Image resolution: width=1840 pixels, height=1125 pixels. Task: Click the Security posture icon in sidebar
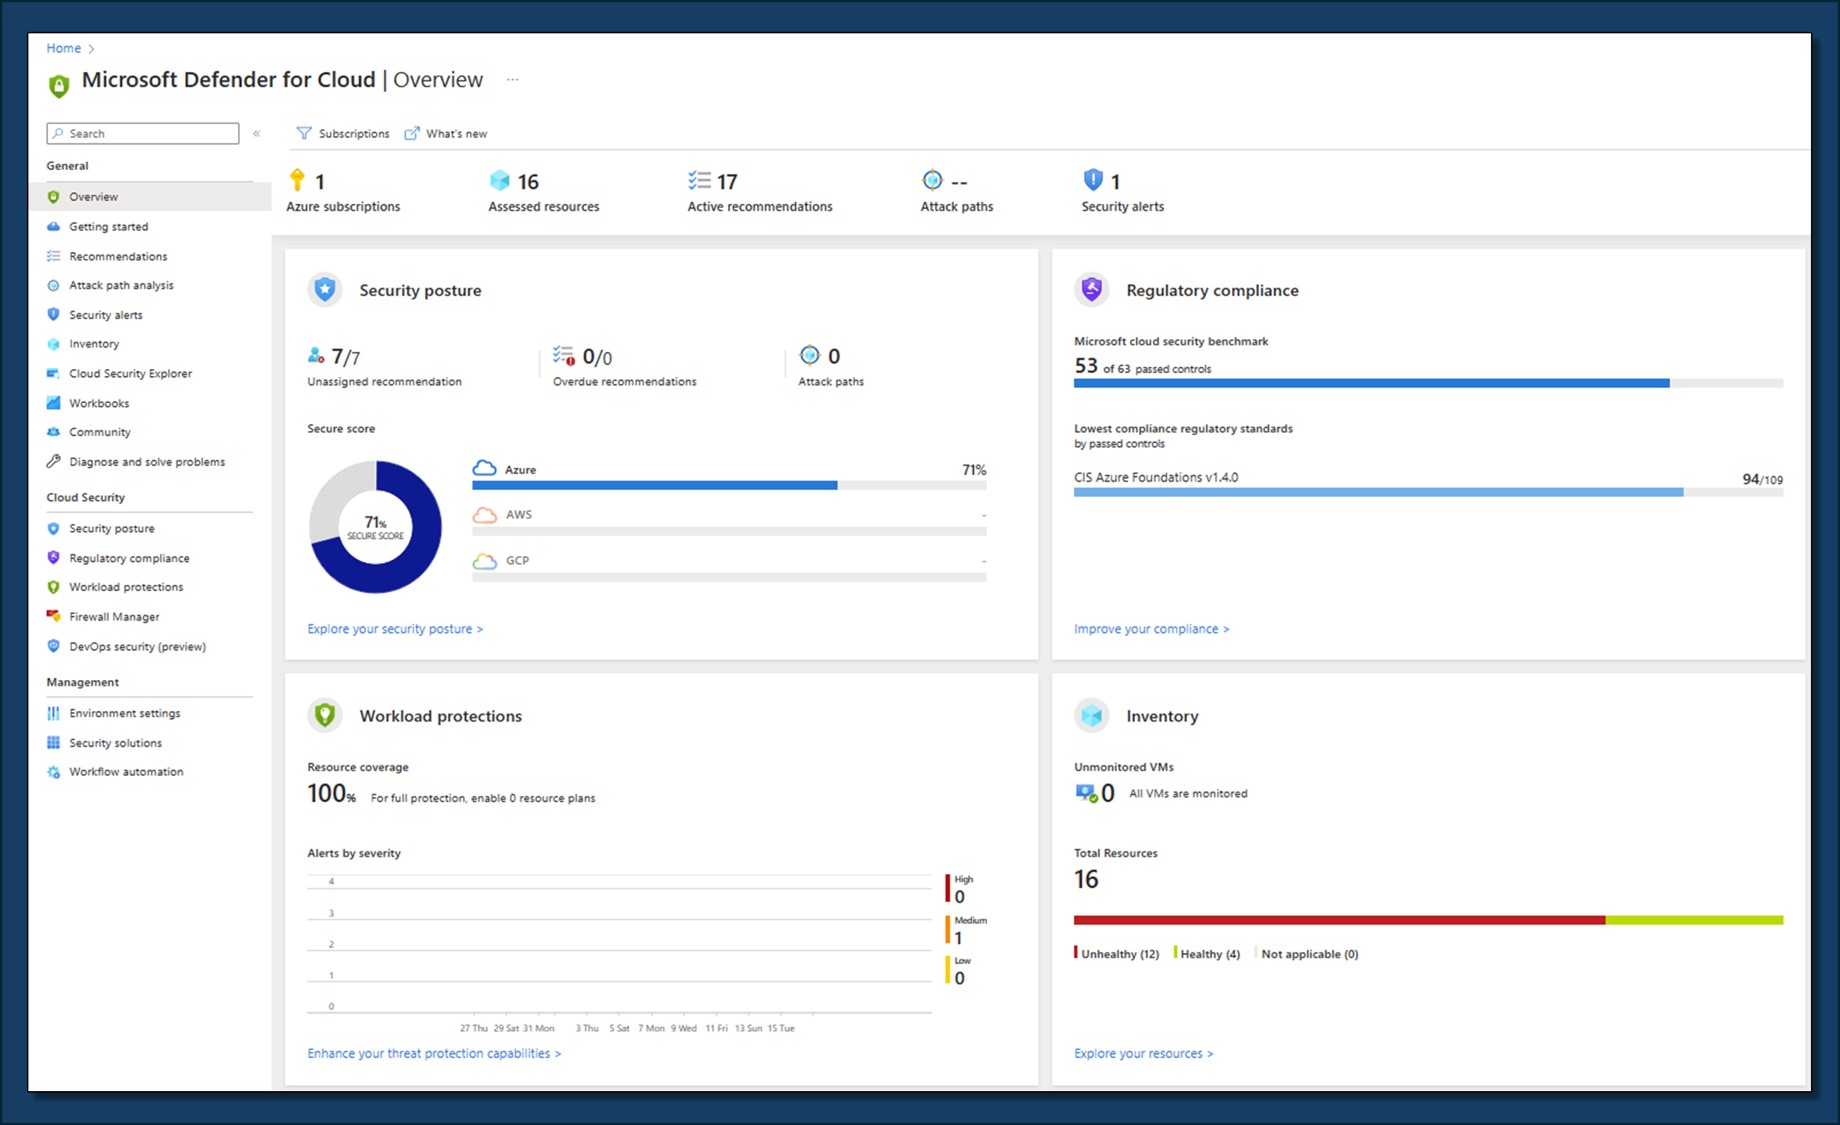[x=54, y=528]
